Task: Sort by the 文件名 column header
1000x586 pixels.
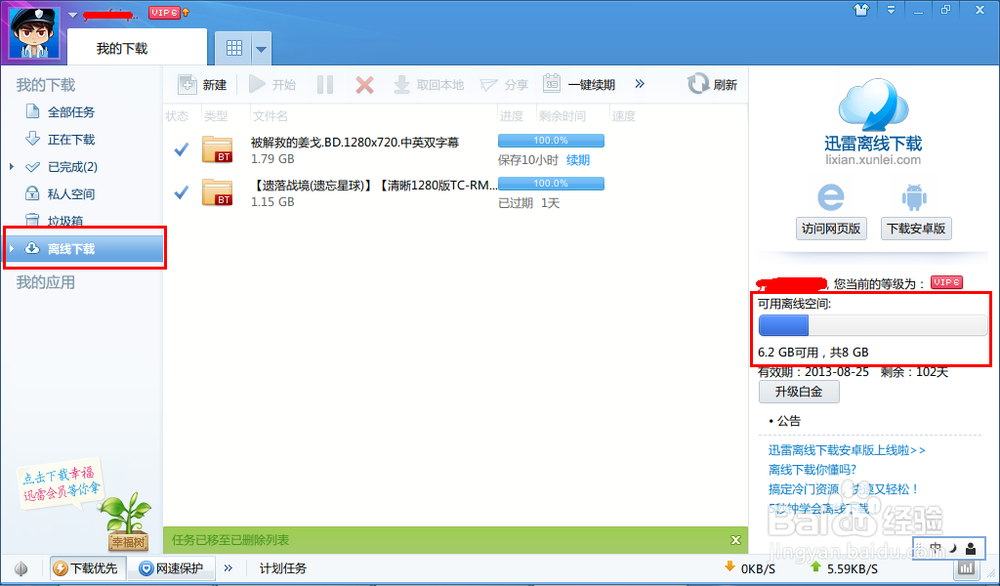Action: 270,116
